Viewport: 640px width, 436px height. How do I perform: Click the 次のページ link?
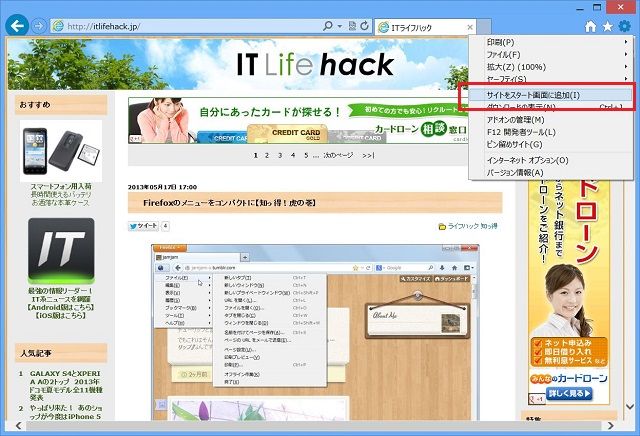338,155
